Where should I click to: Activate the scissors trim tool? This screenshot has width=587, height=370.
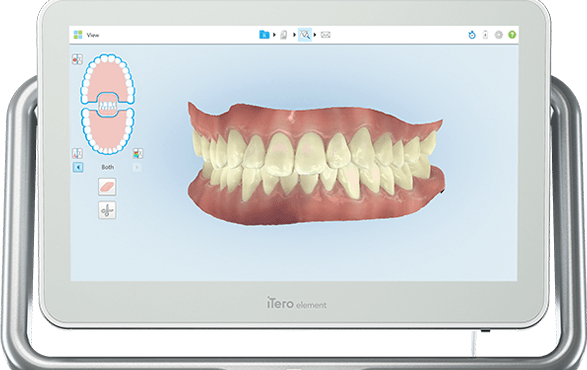(107, 210)
